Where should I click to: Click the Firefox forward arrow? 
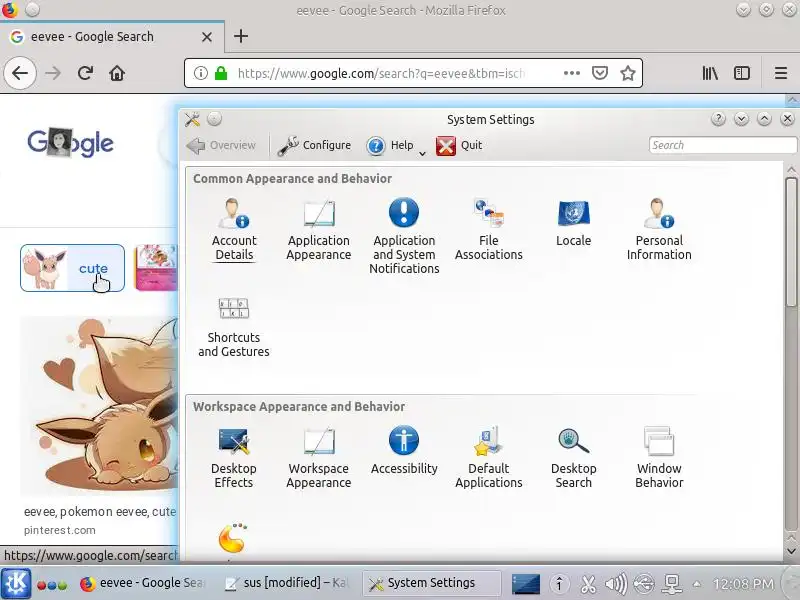coord(53,73)
